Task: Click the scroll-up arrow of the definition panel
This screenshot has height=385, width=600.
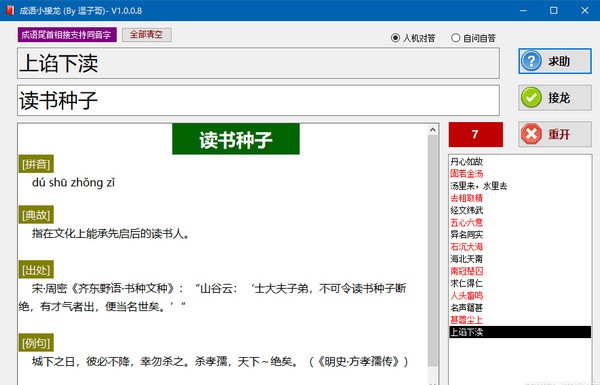Action: [x=433, y=130]
